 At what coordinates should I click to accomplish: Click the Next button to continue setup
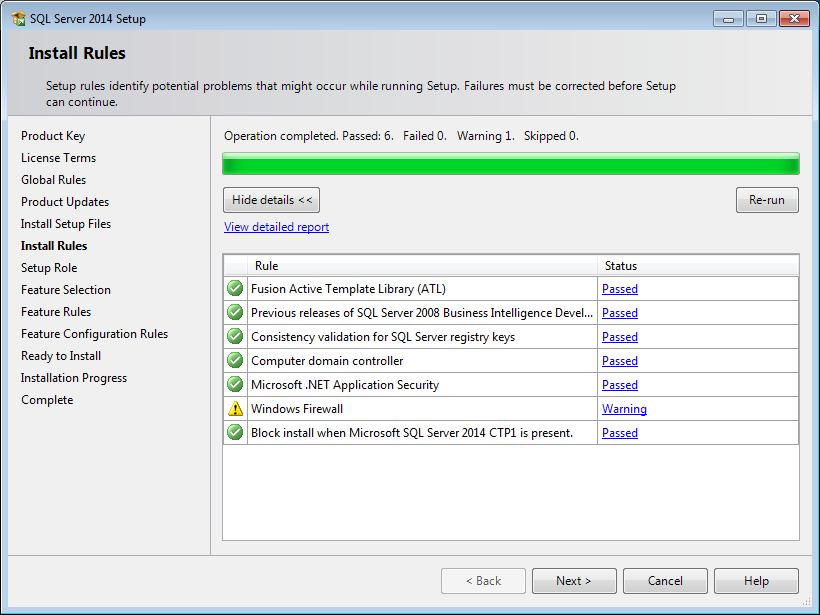click(x=574, y=580)
